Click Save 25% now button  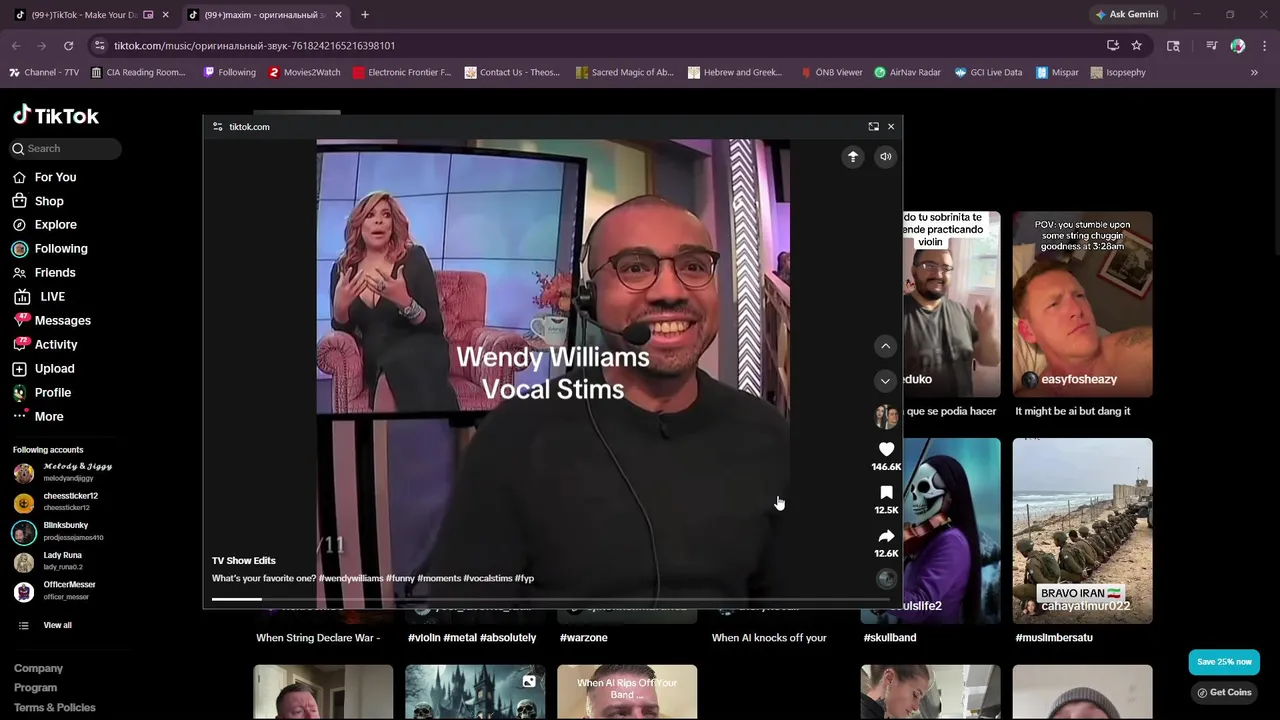coord(1224,662)
